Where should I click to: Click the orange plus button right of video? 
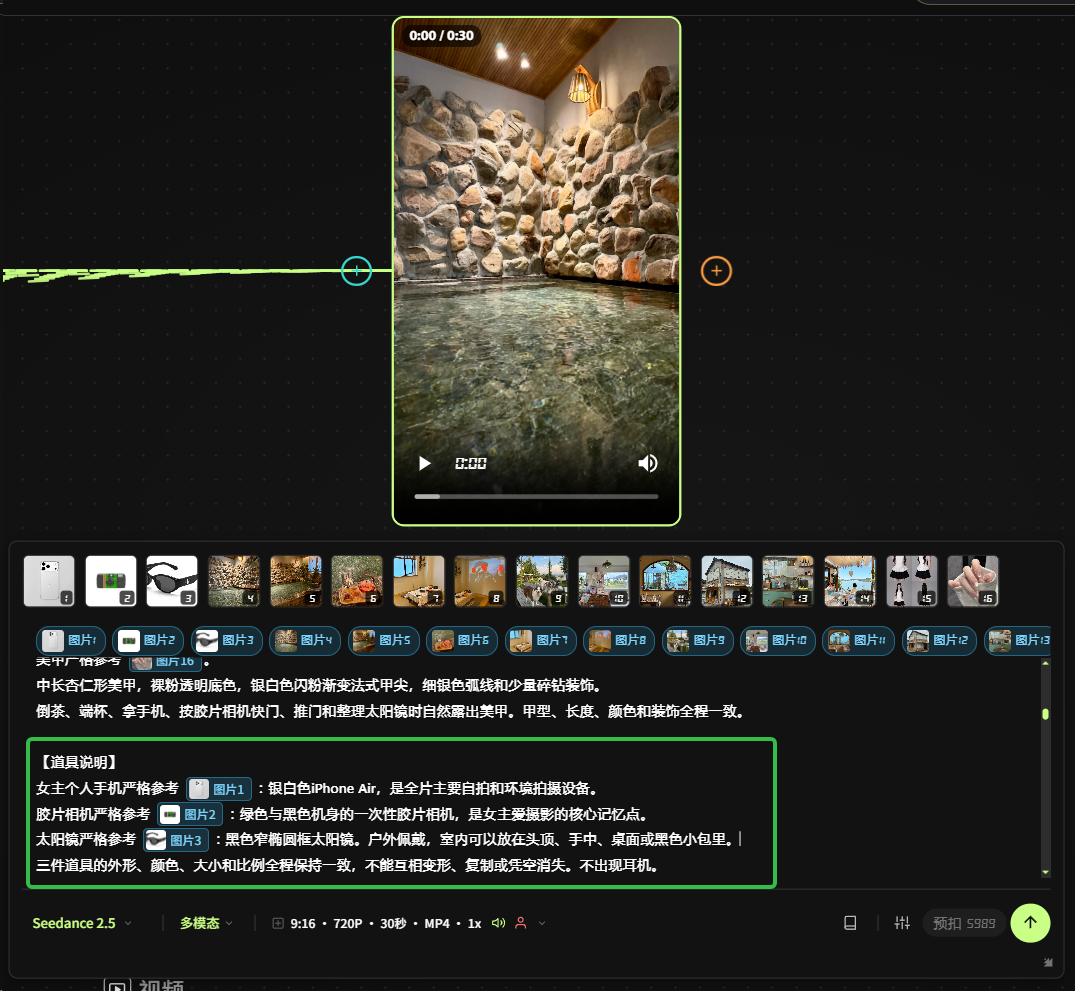(x=716, y=271)
